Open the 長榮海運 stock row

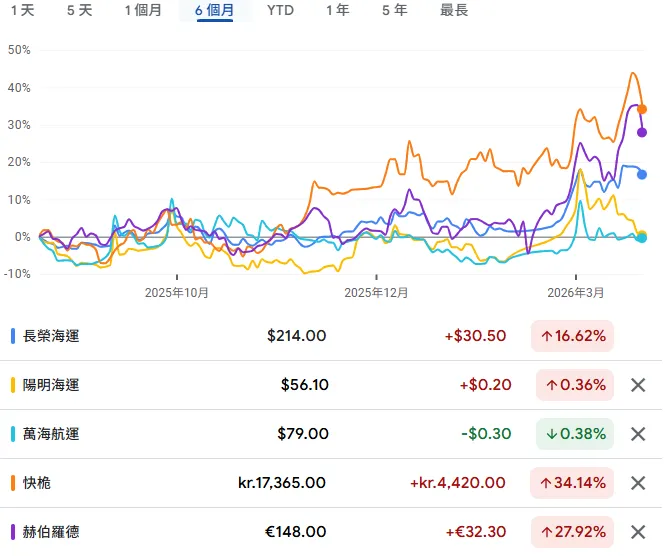click(331, 336)
